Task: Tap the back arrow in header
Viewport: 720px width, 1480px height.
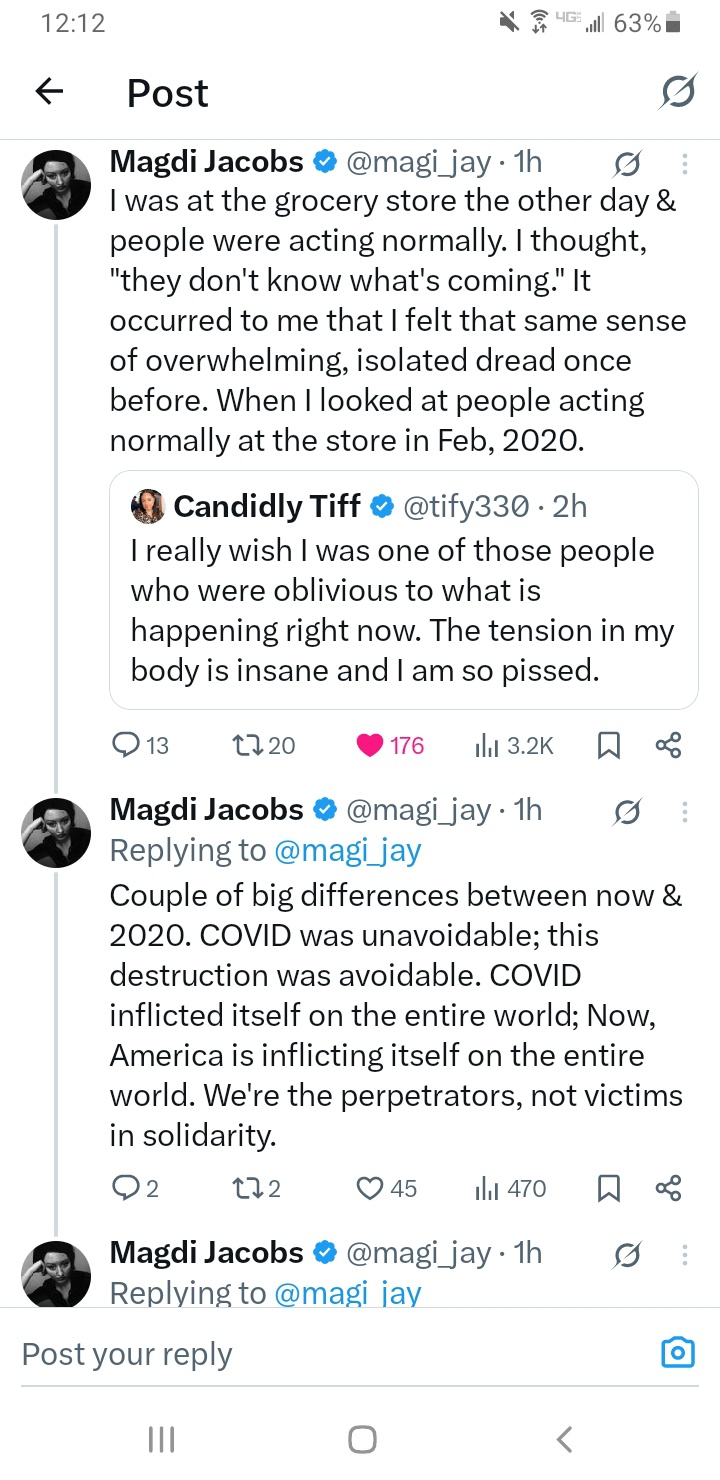Action: pyautogui.click(x=49, y=93)
